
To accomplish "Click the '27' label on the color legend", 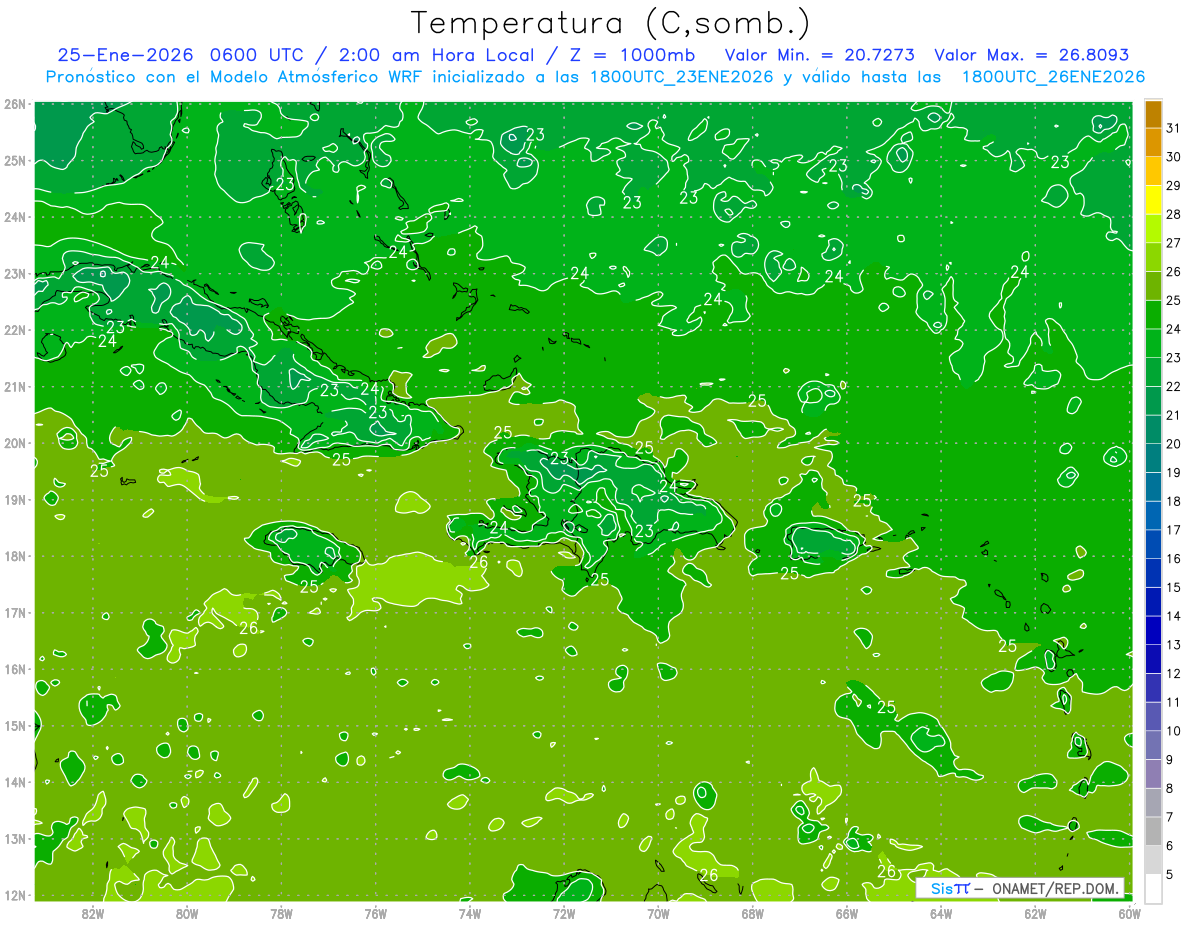I will point(1173,243).
